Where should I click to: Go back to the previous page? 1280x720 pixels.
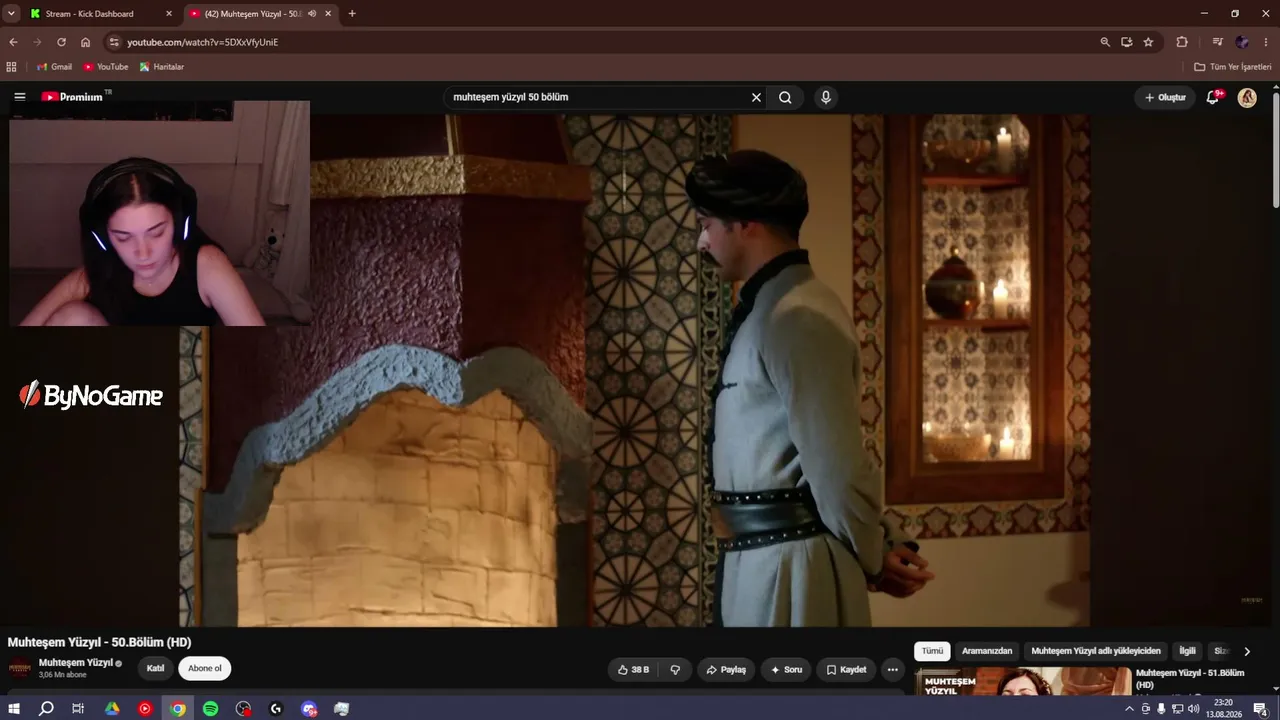(x=13, y=42)
